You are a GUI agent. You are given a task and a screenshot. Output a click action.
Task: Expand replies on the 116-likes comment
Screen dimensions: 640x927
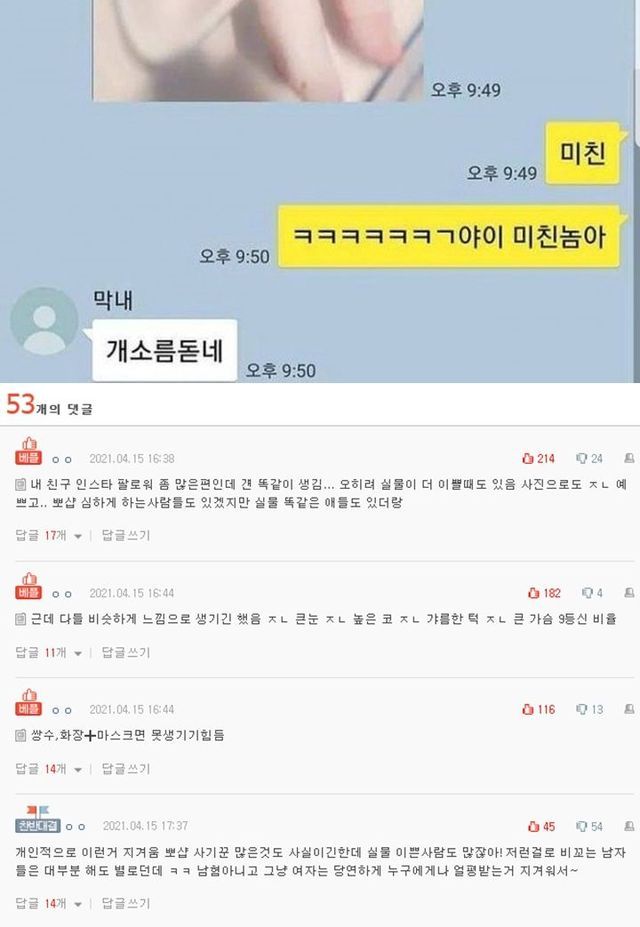coord(78,770)
